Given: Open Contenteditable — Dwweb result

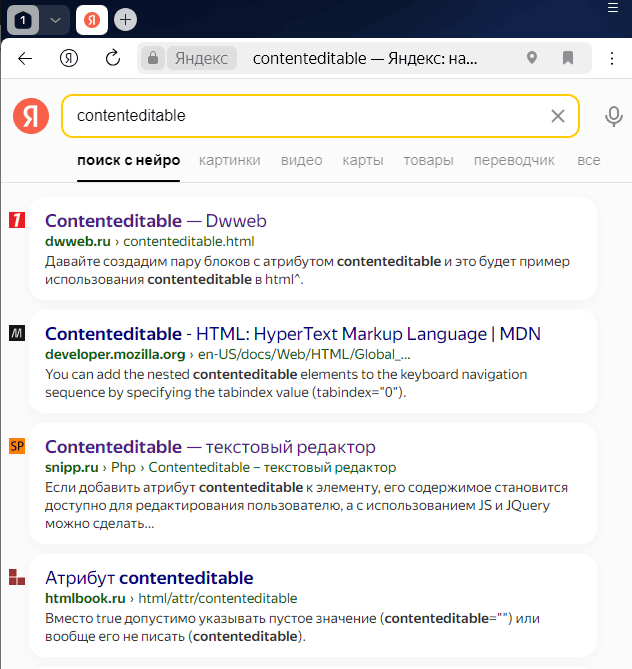Looking at the screenshot, I should click(x=156, y=221).
